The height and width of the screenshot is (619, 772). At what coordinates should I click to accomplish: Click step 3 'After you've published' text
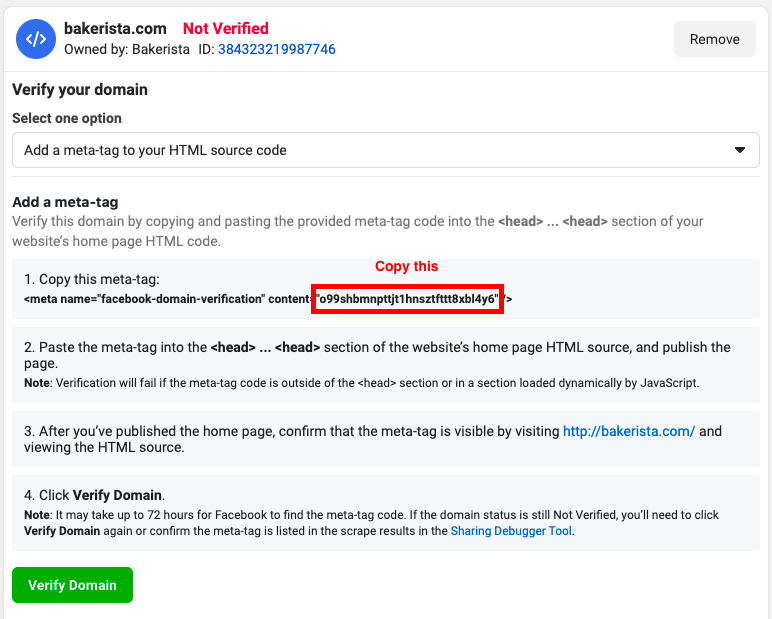point(373,439)
